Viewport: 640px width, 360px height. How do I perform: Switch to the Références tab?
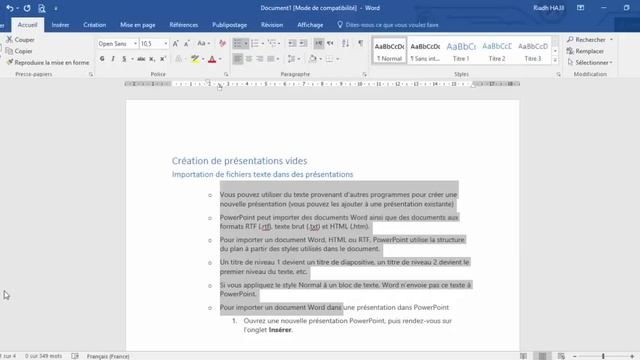pos(184,25)
